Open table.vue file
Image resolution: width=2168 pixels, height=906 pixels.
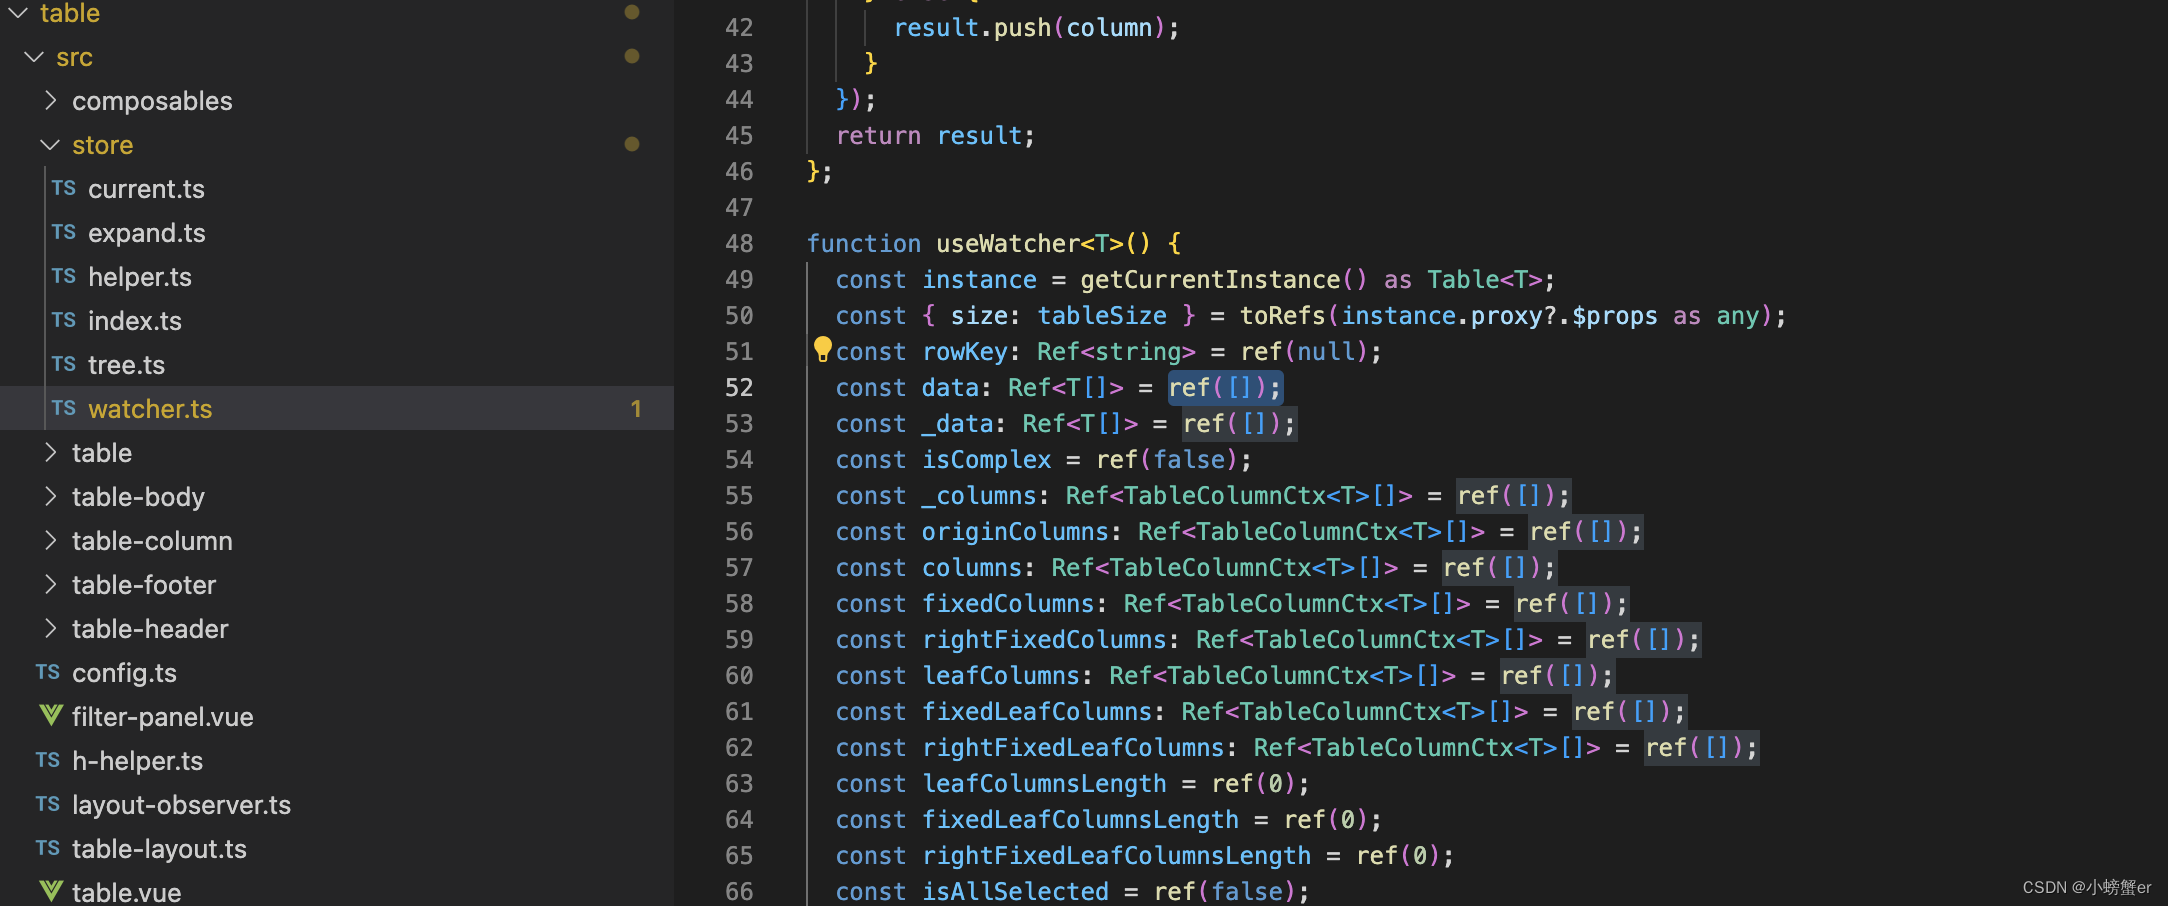pyautogui.click(x=126, y=891)
